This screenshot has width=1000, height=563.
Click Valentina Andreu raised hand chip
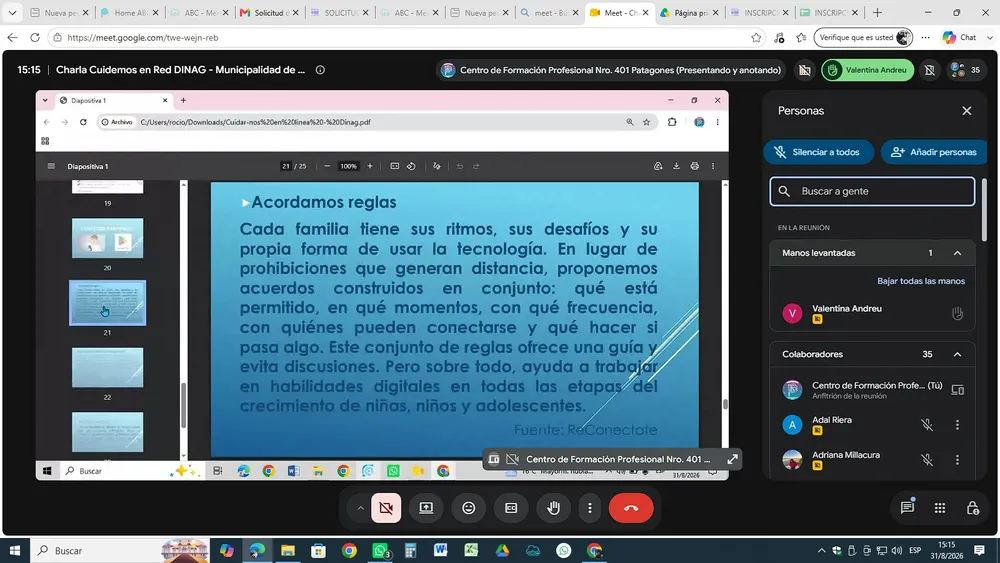(x=867, y=70)
